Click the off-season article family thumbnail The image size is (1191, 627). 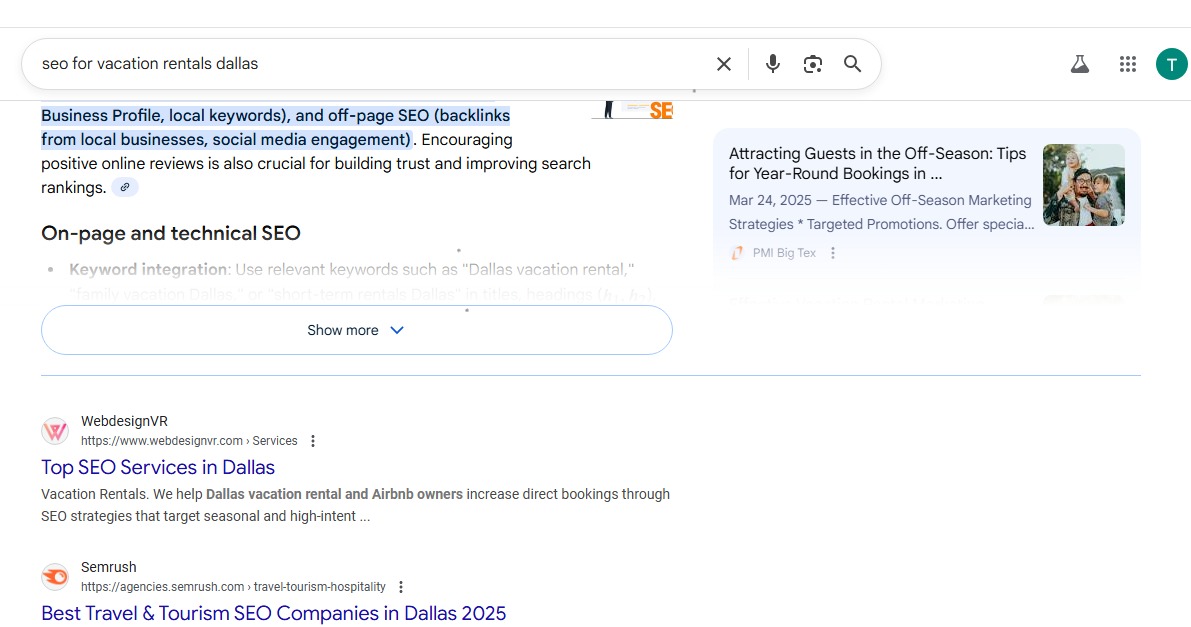click(1083, 185)
